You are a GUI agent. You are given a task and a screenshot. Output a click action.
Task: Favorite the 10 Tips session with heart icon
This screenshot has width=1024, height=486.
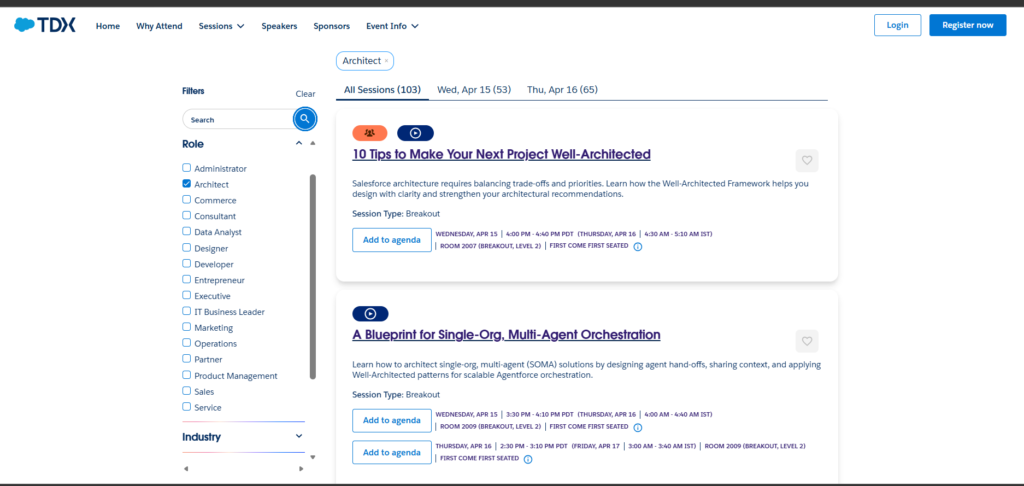pos(807,160)
